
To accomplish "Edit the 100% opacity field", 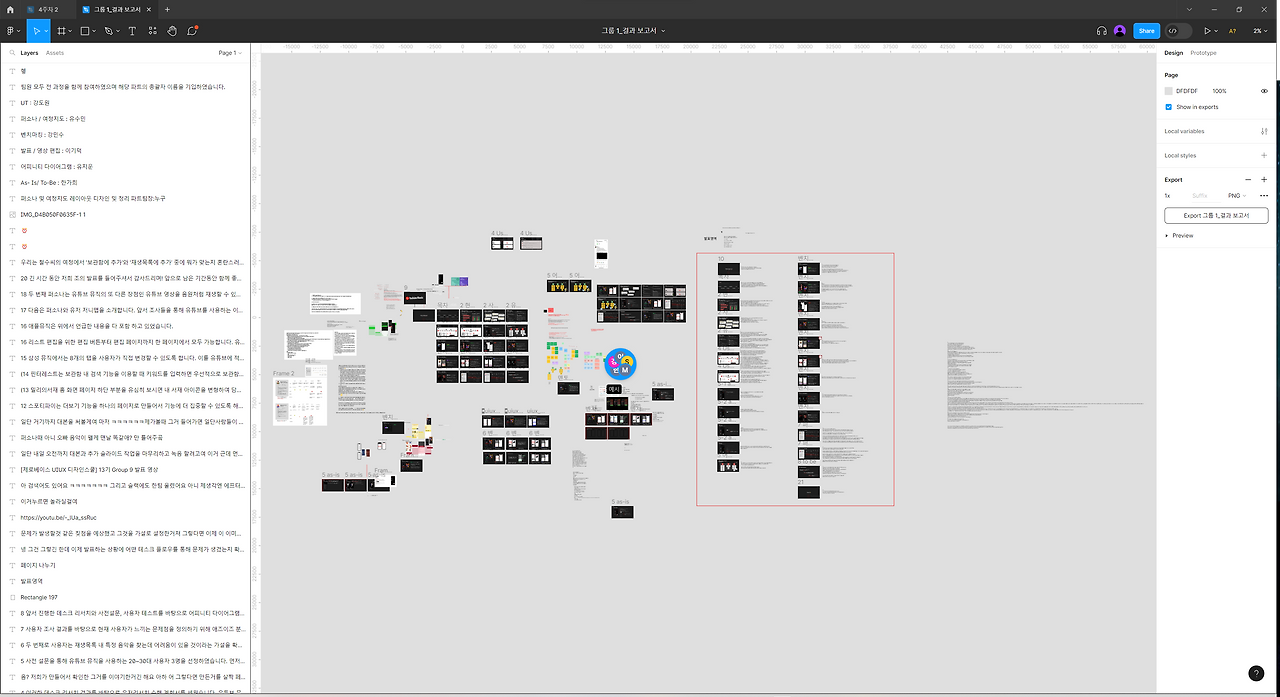I will [1219, 91].
